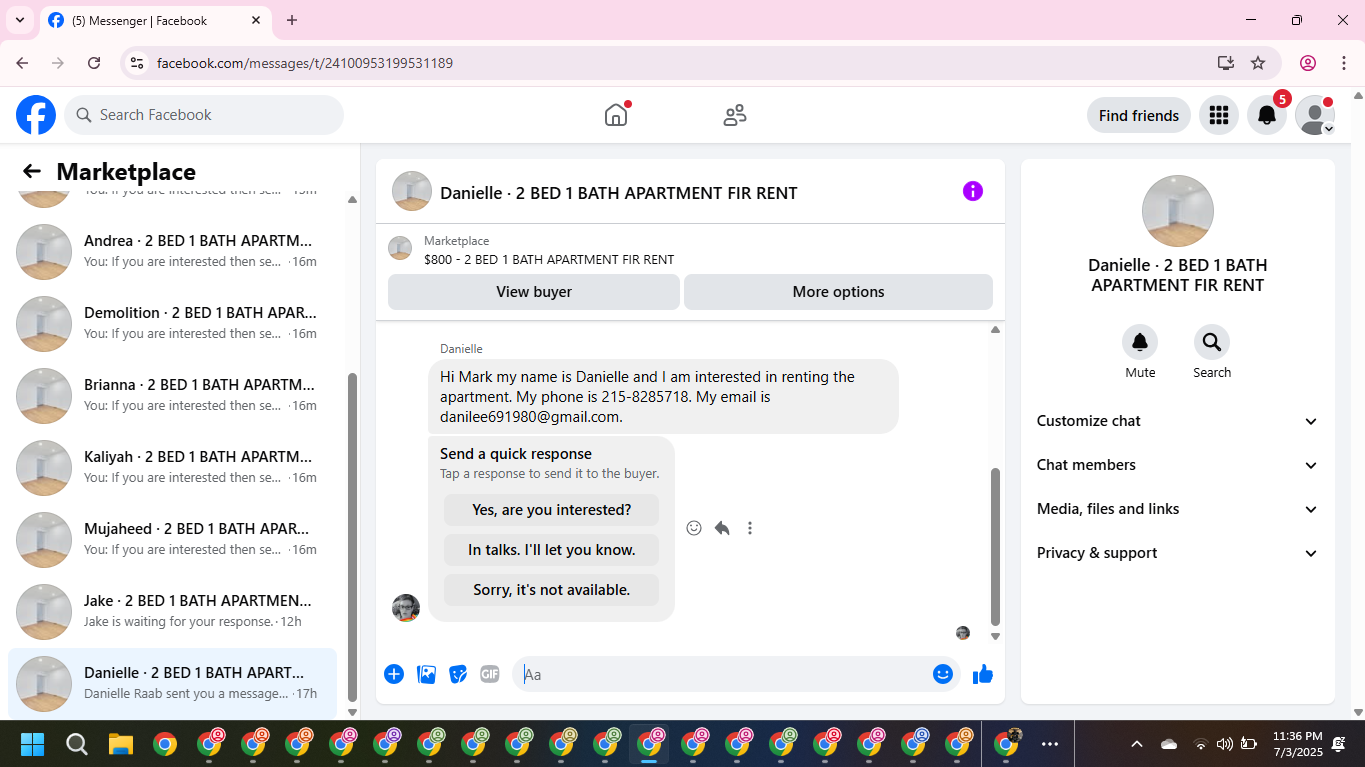Click the conversation list scrollbar
The image size is (1365, 767).
pos(352,537)
